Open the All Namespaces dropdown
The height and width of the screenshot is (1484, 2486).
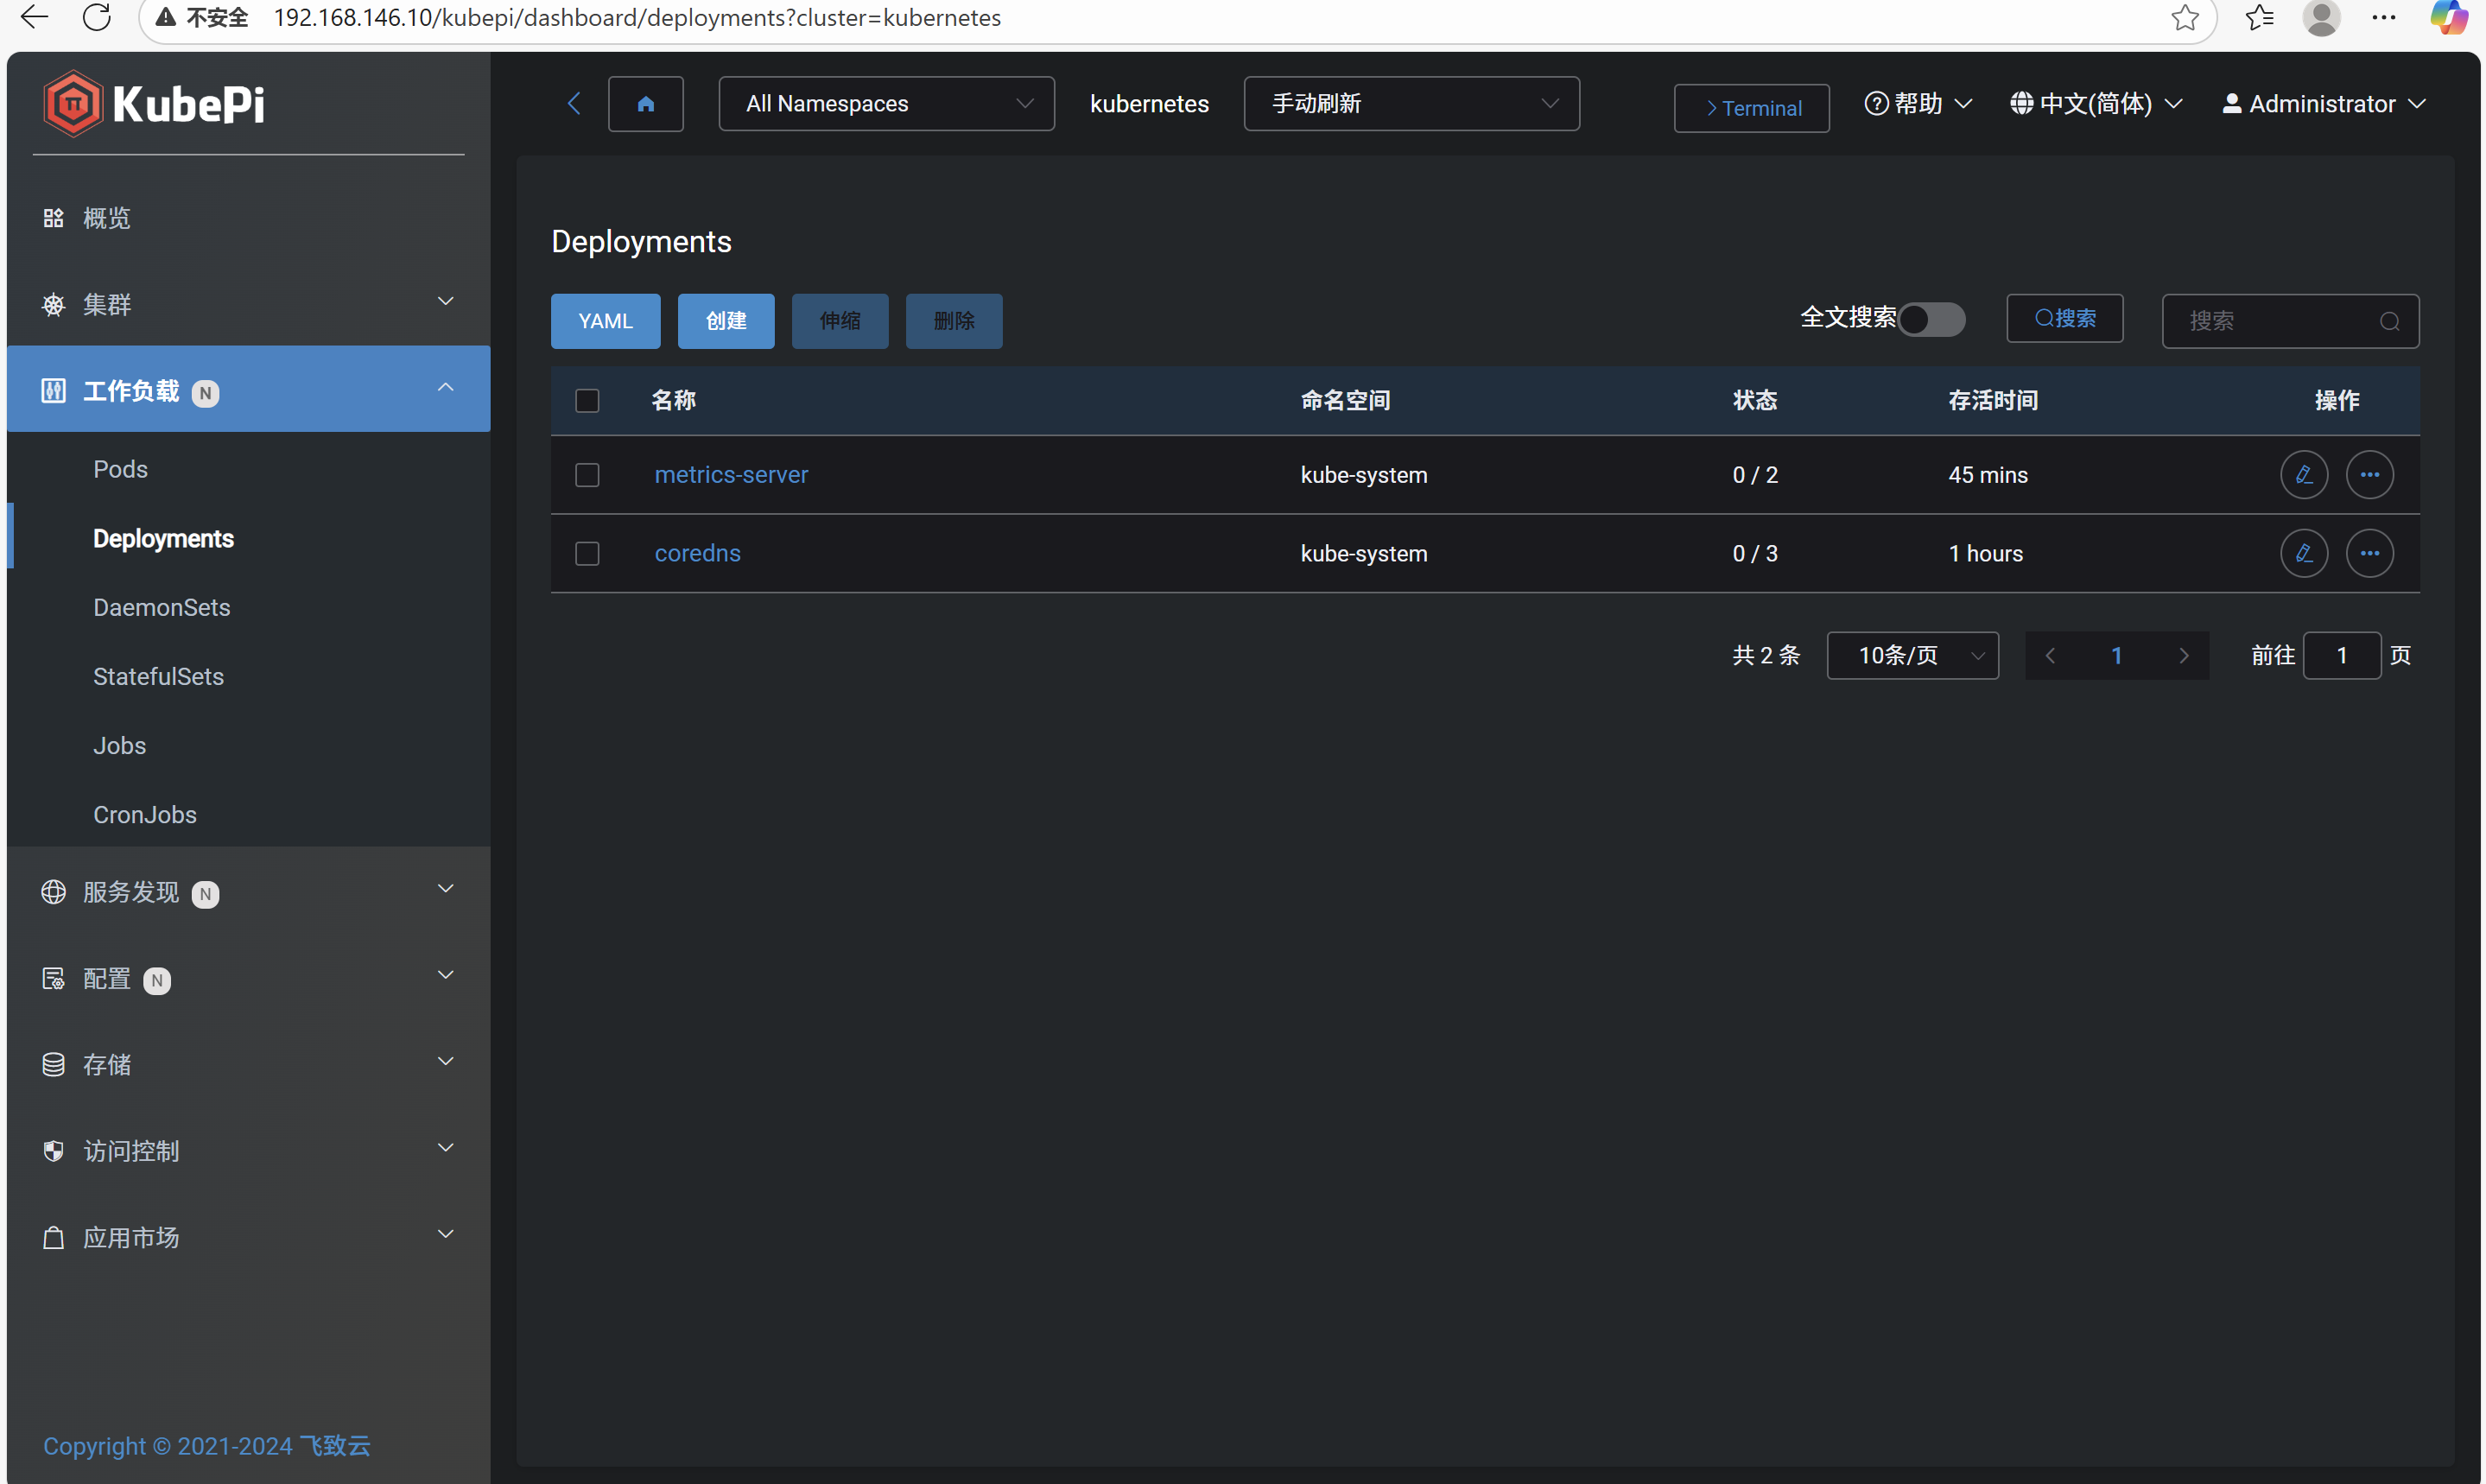coord(886,104)
